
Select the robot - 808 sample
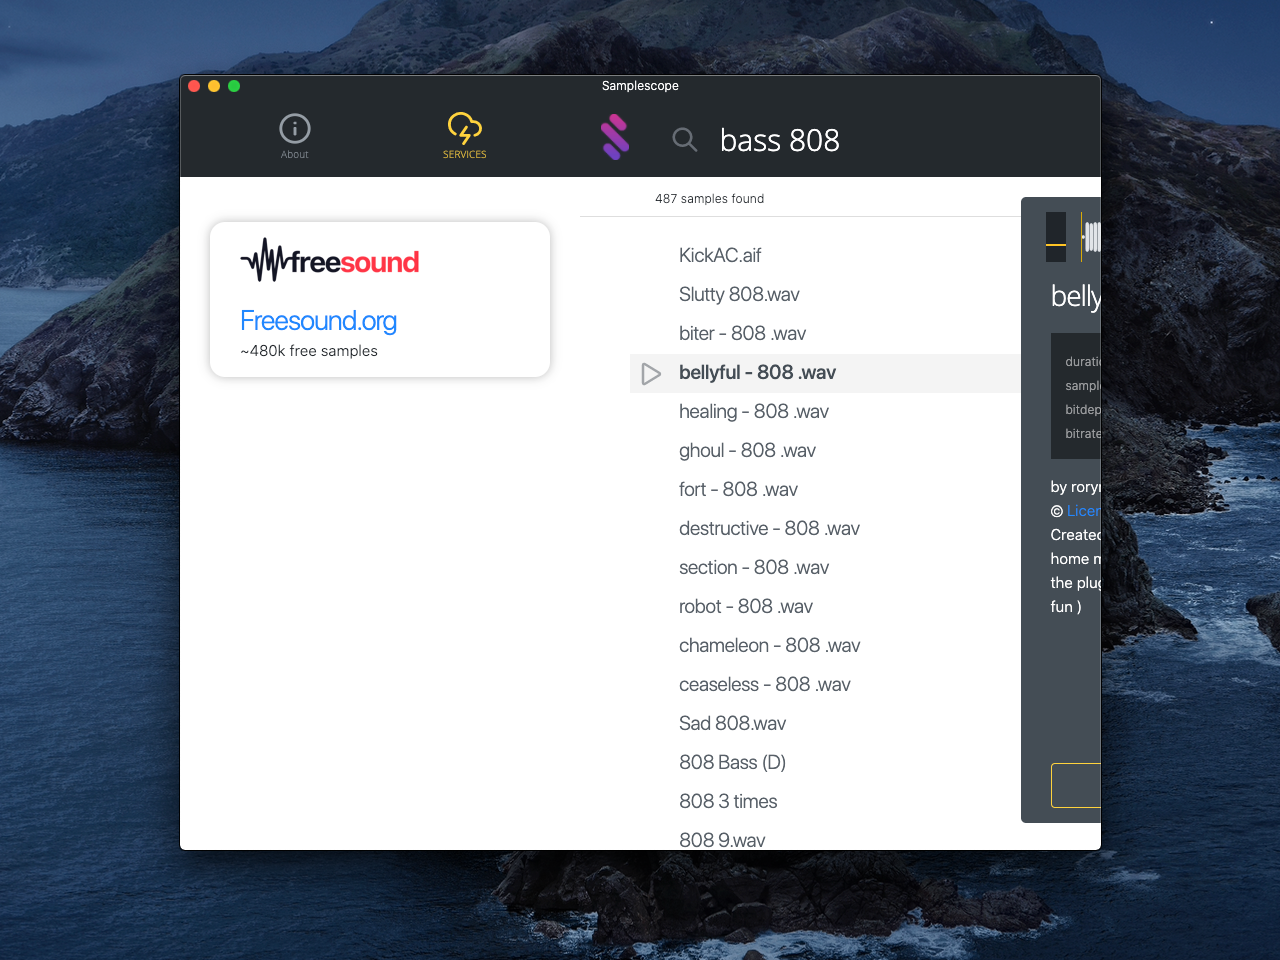[x=746, y=606]
